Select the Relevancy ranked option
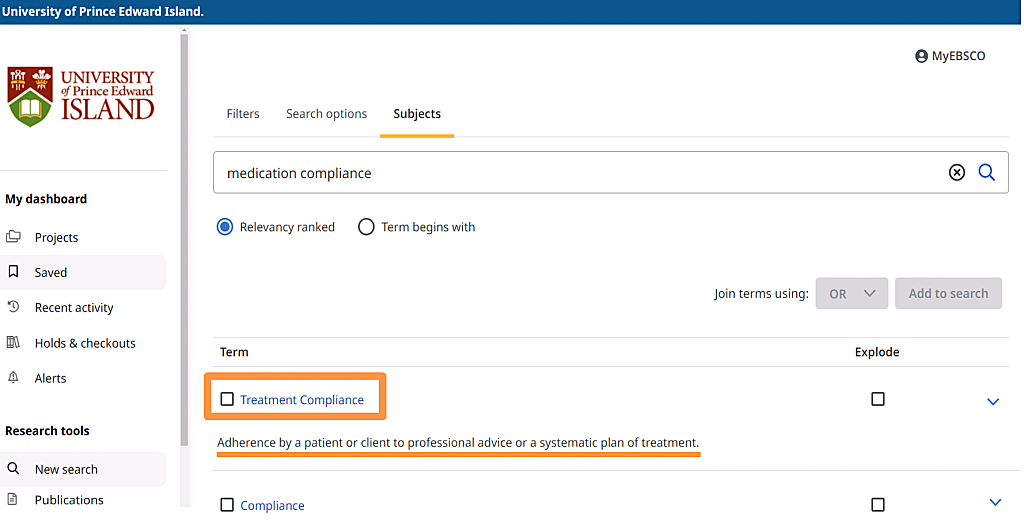Image resolution: width=1024 pixels, height=521 pixels. (225, 227)
